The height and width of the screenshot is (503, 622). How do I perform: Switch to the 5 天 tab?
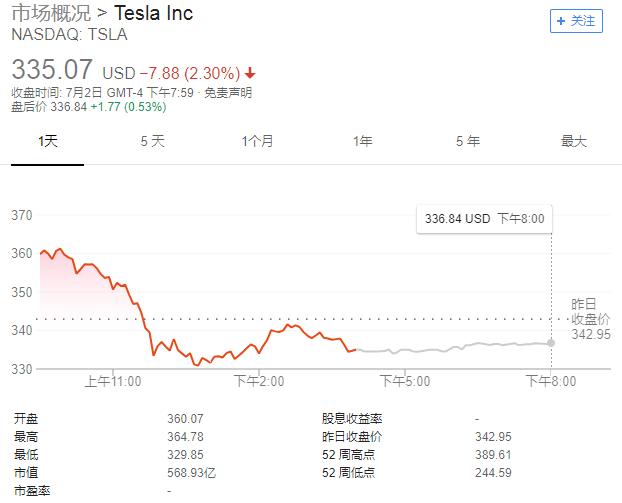[152, 141]
